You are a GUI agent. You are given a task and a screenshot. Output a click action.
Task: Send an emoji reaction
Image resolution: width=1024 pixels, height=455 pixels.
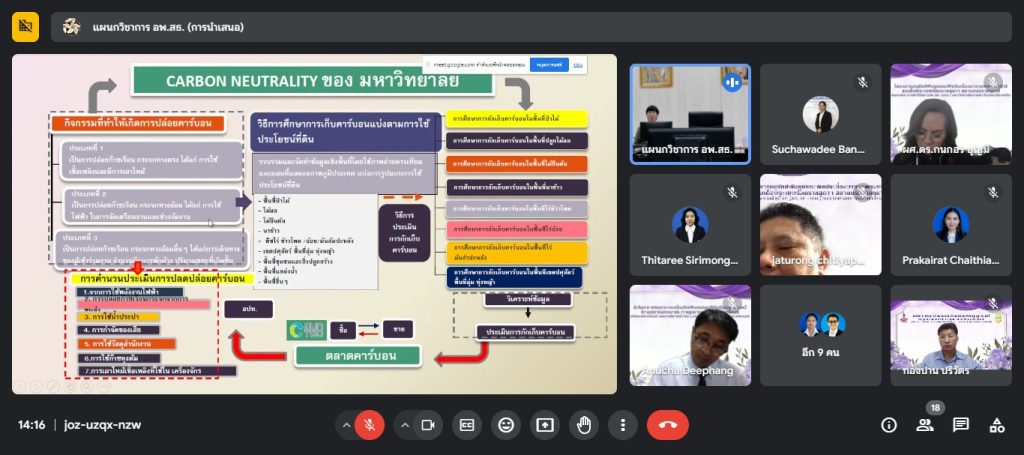pos(506,425)
